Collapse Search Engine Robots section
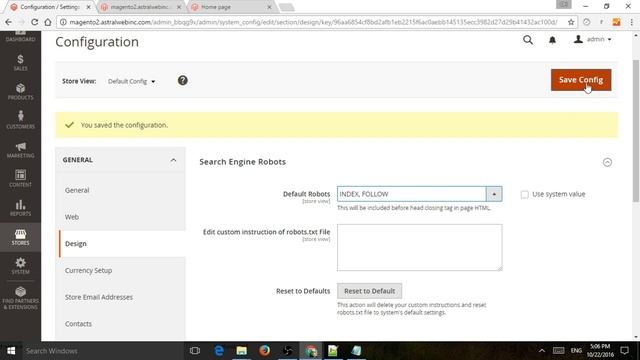The width and height of the screenshot is (640, 360). pos(607,162)
